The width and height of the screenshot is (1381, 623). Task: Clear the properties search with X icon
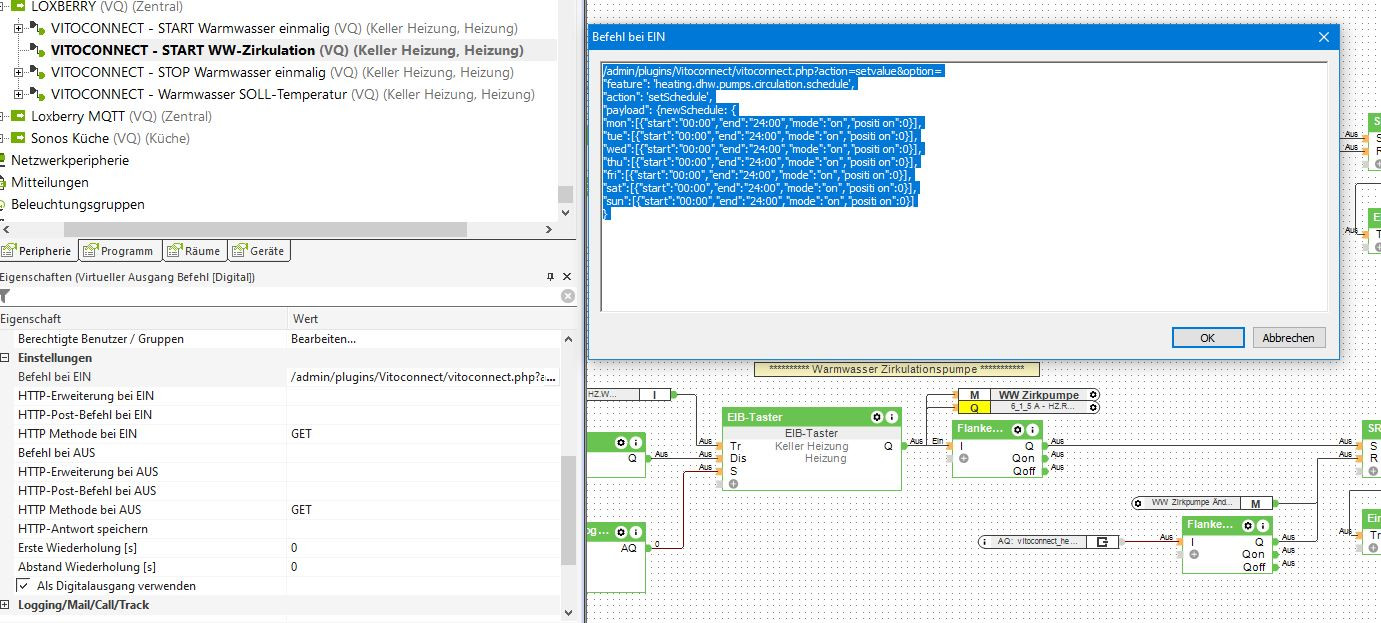tap(567, 296)
